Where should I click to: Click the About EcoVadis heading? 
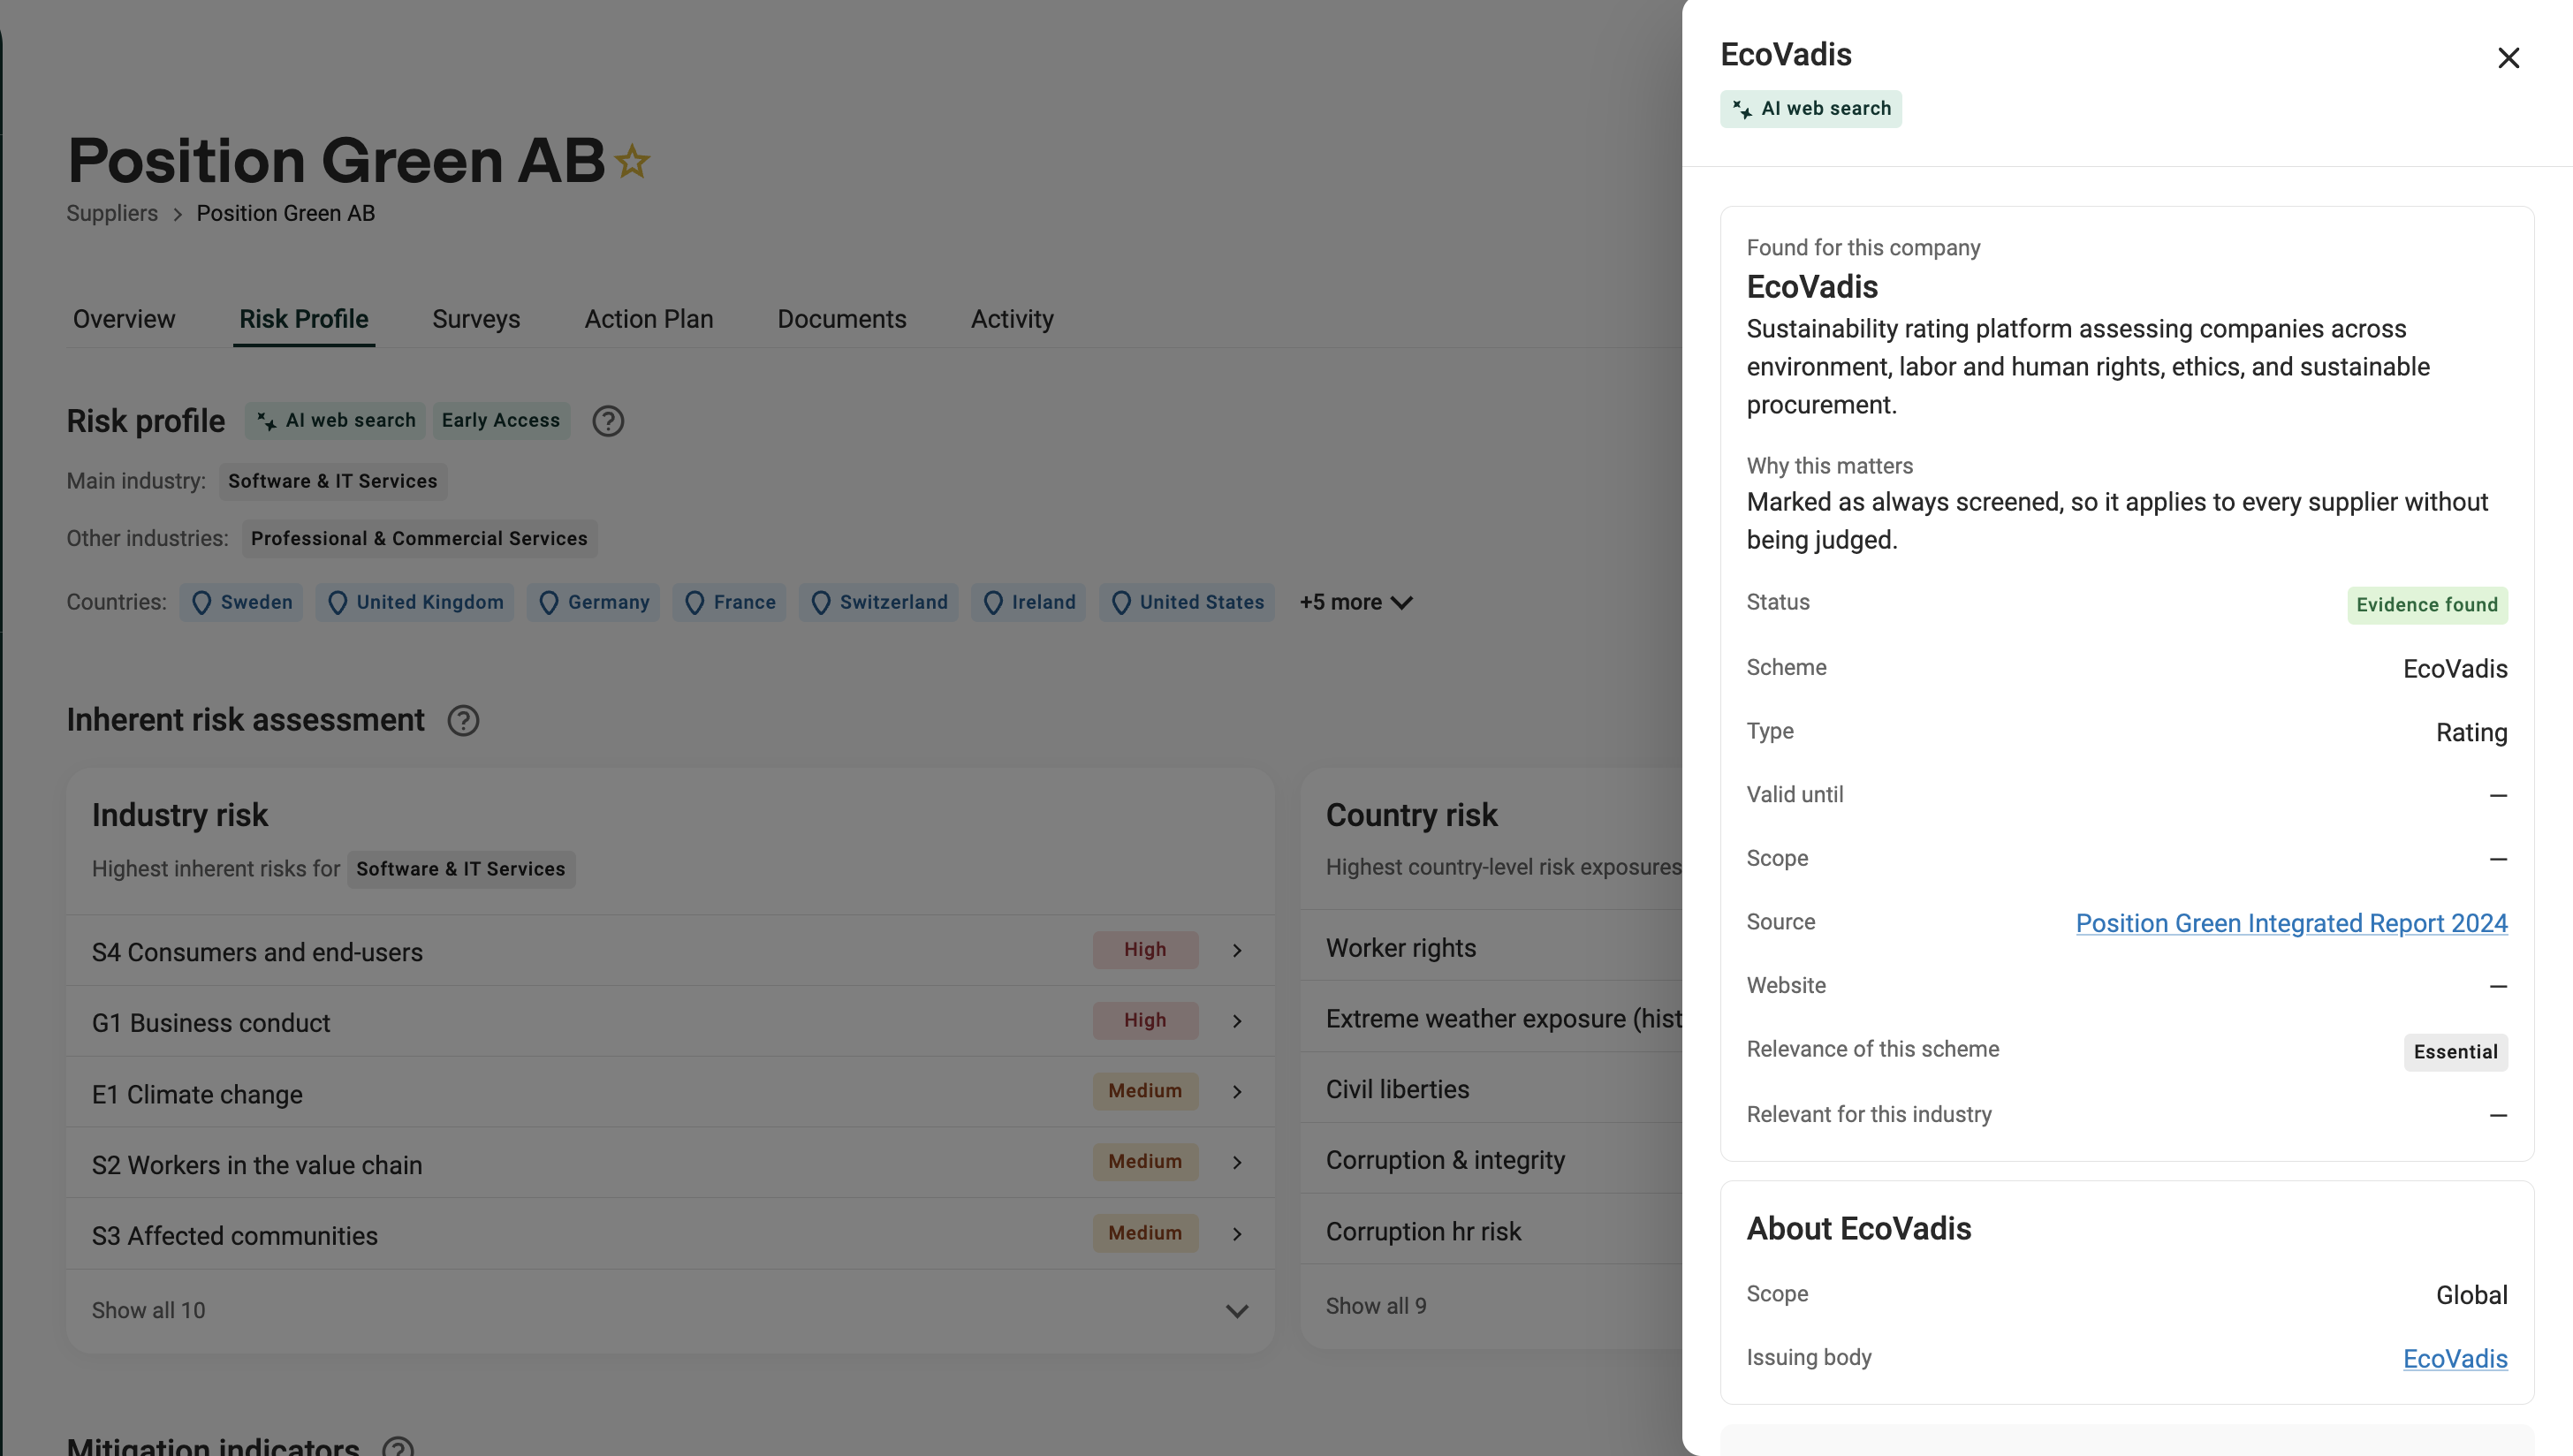[x=1858, y=1229]
